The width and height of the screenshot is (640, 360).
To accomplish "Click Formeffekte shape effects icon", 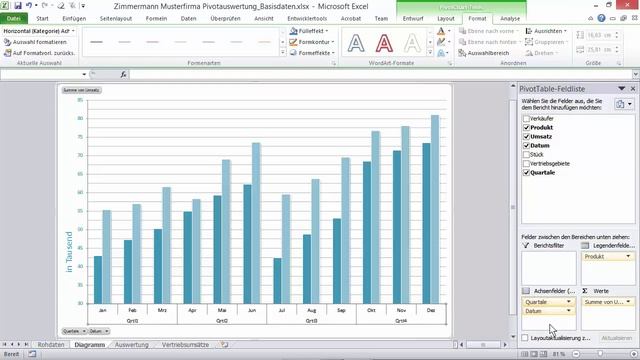I will [293, 53].
